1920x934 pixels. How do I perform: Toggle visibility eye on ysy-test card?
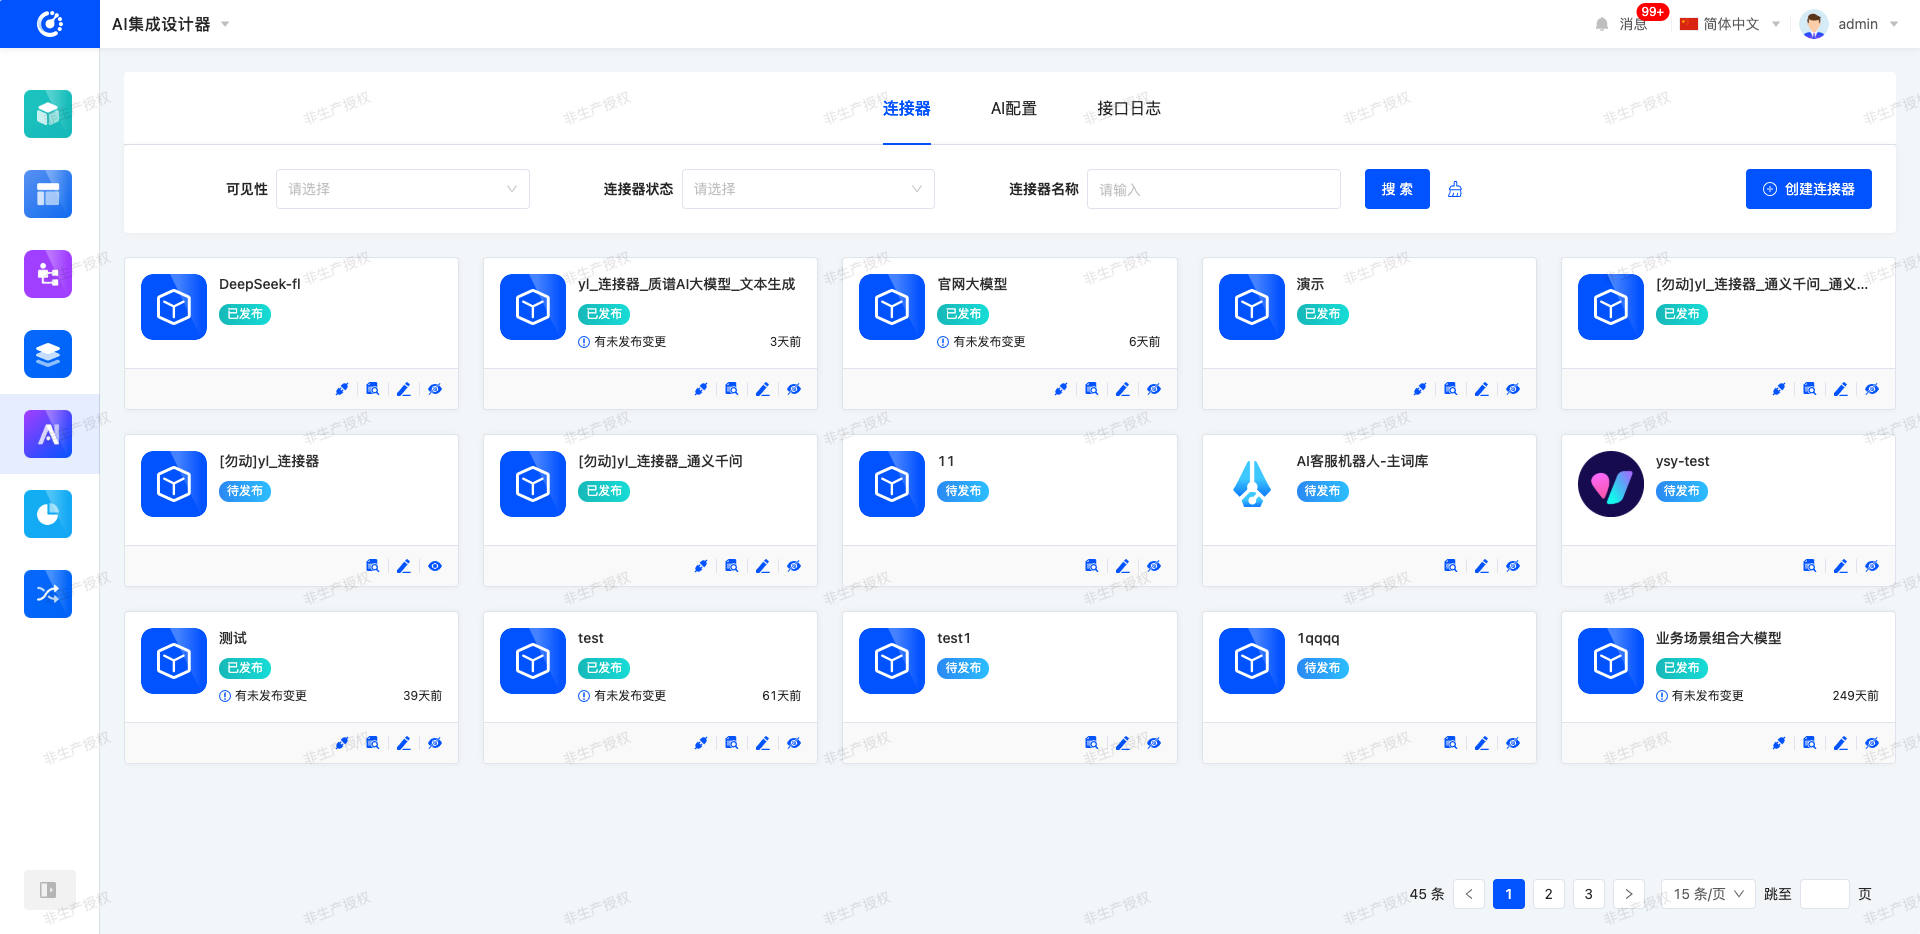click(x=1872, y=566)
